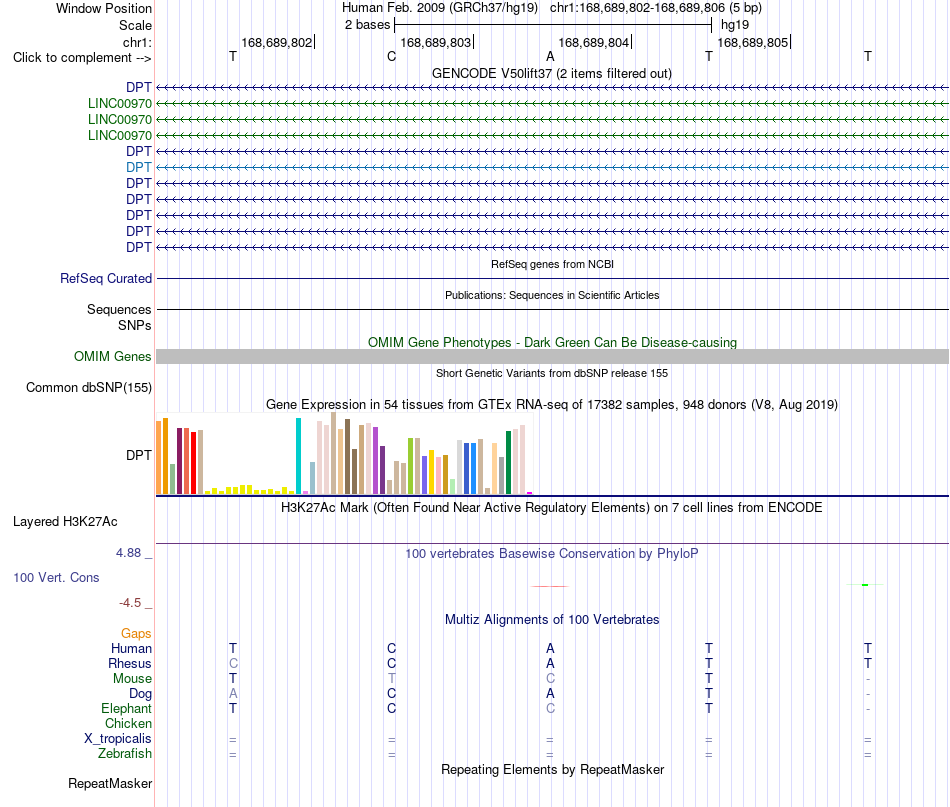Click the -4.5 PhyloP lower limit value
This screenshot has width=950, height=807.
pos(130,603)
